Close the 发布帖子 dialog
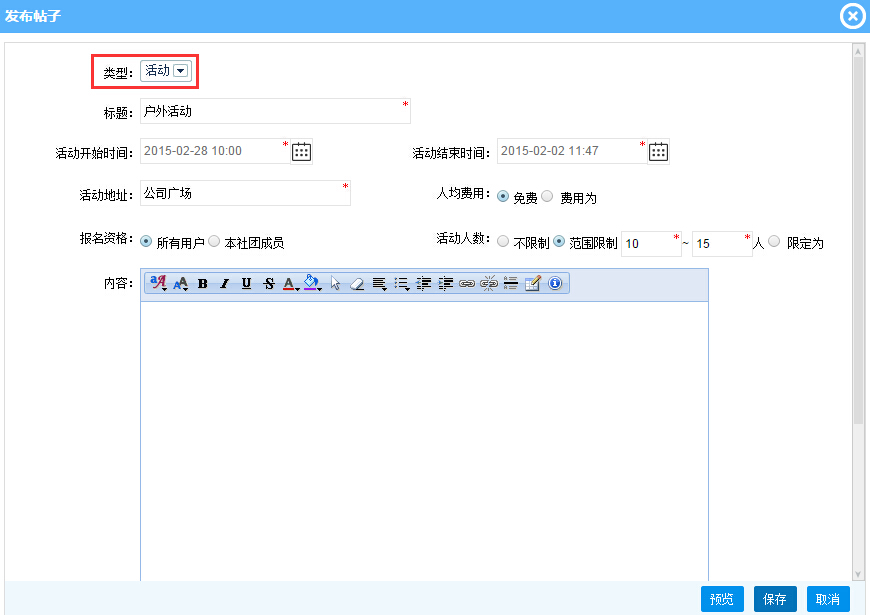The image size is (870, 615). (x=852, y=16)
